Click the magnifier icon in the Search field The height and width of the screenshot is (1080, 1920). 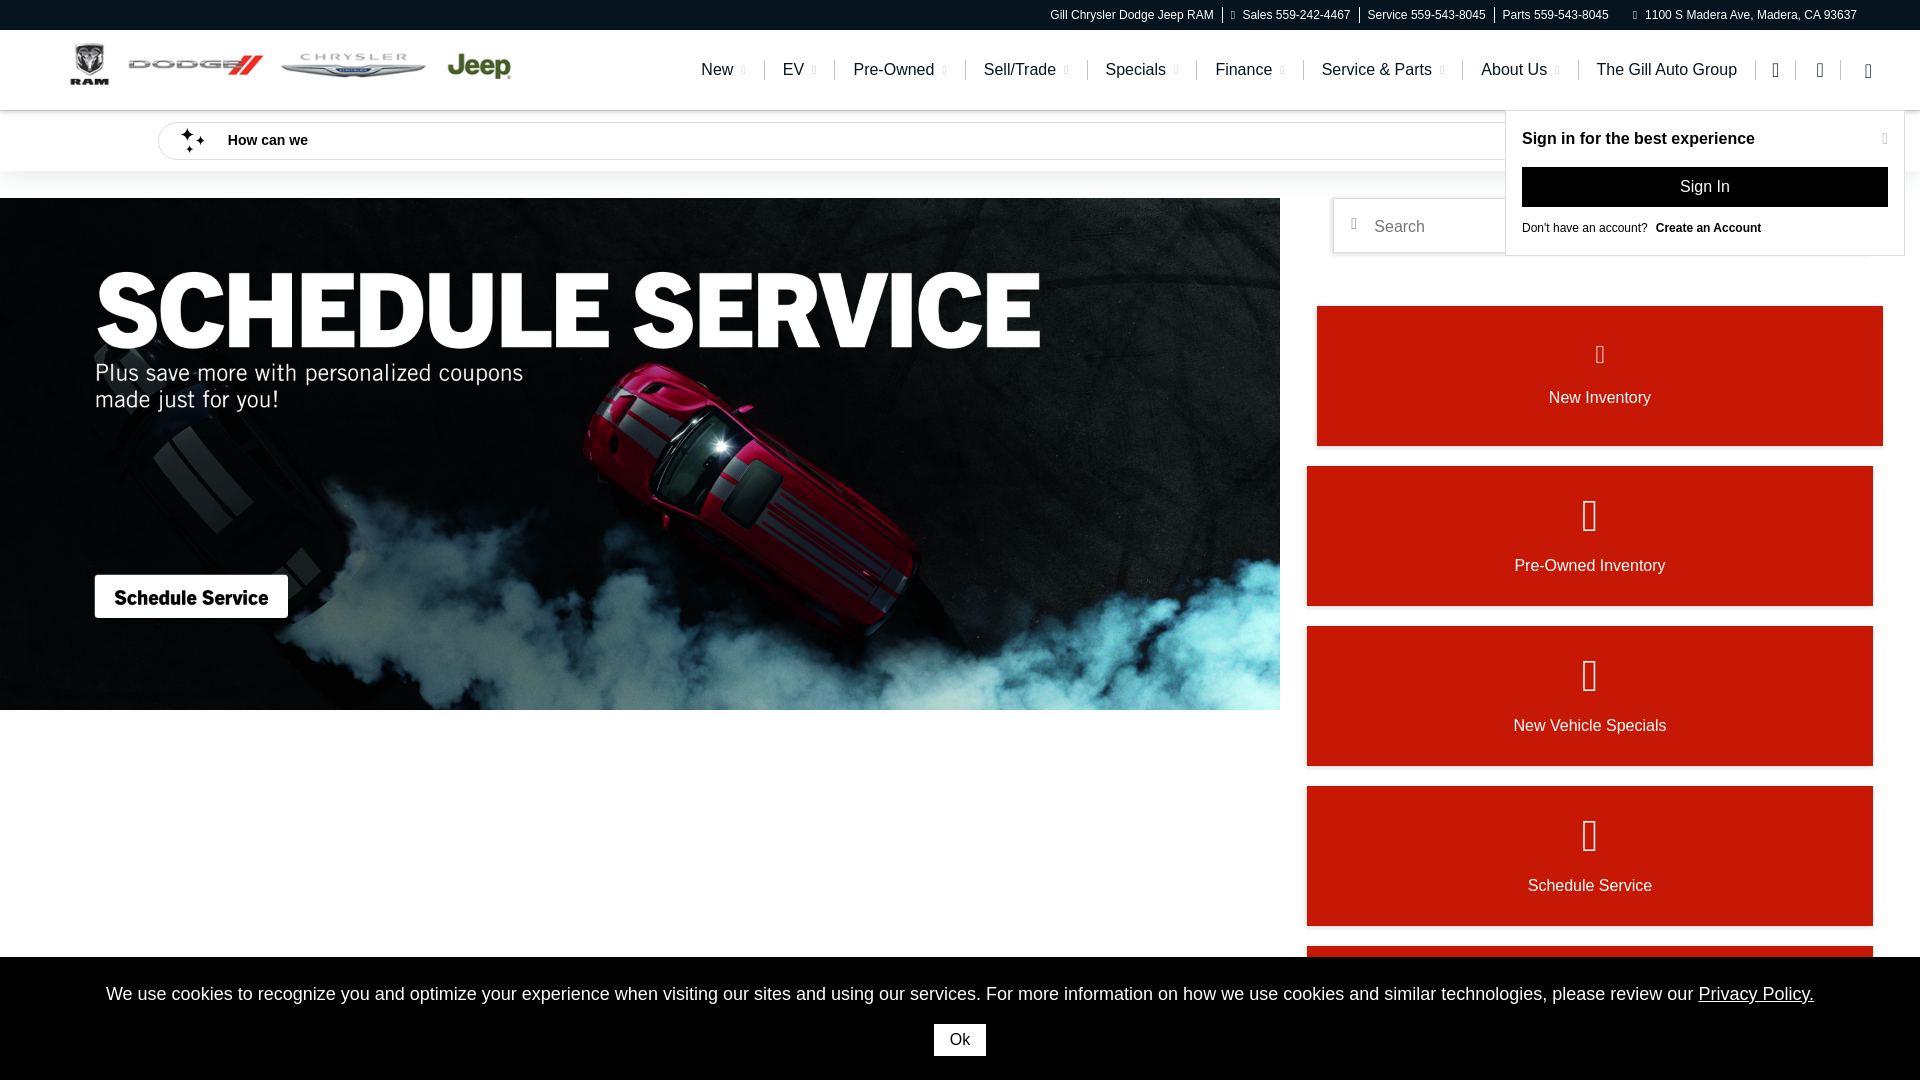(1354, 225)
